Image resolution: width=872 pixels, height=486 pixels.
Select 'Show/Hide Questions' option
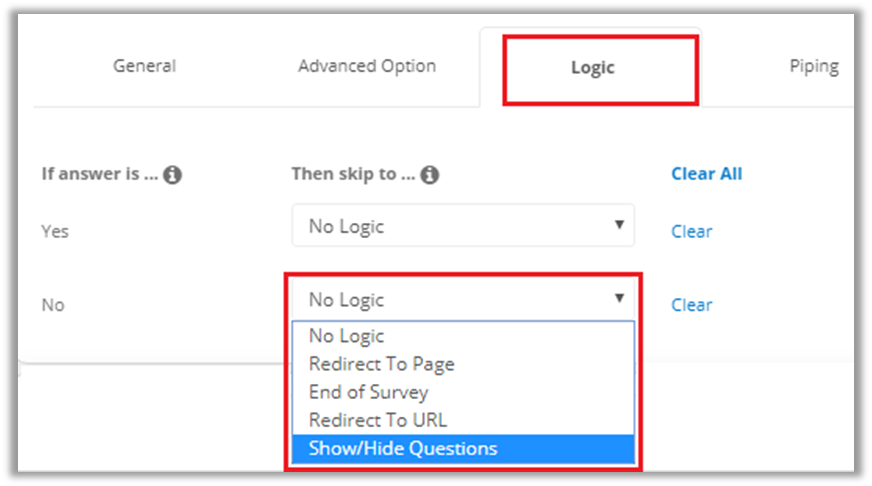pyautogui.click(x=402, y=448)
